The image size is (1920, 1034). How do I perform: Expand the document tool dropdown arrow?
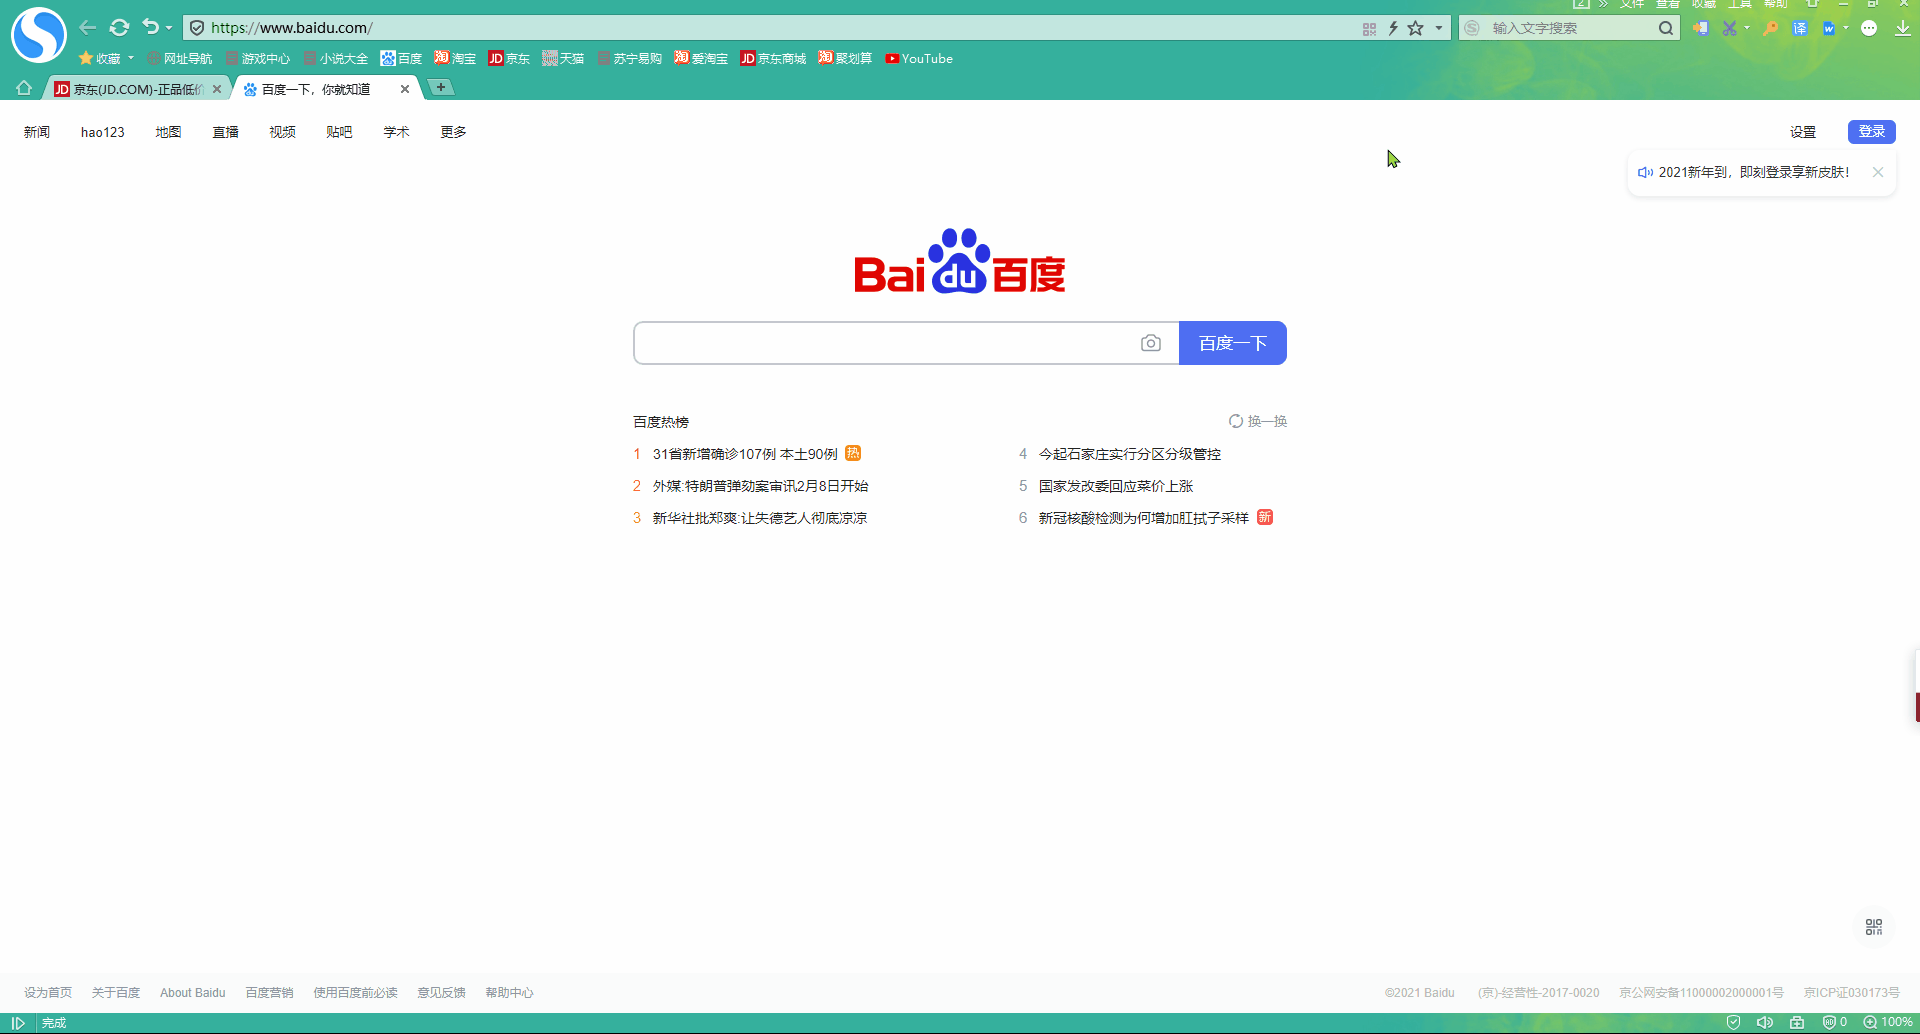click(x=1845, y=28)
